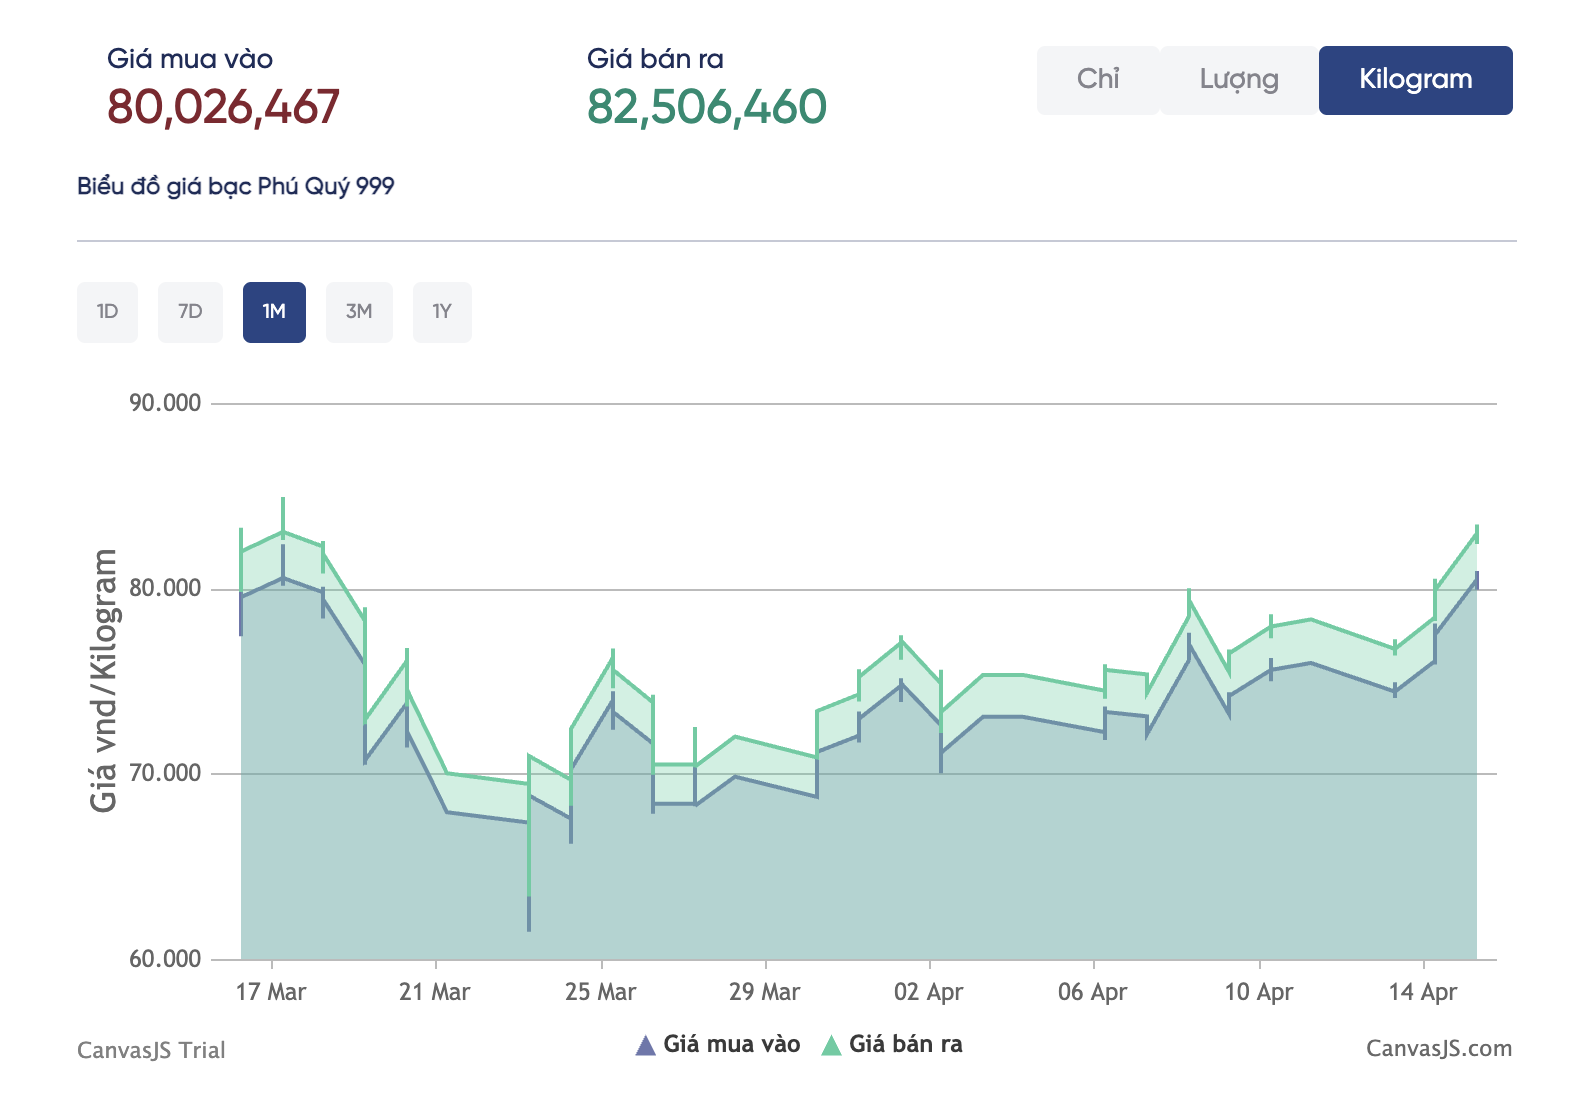Select the Kilogram unit button
This screenshot has height=1094, width=1578.
point(1414,80)
